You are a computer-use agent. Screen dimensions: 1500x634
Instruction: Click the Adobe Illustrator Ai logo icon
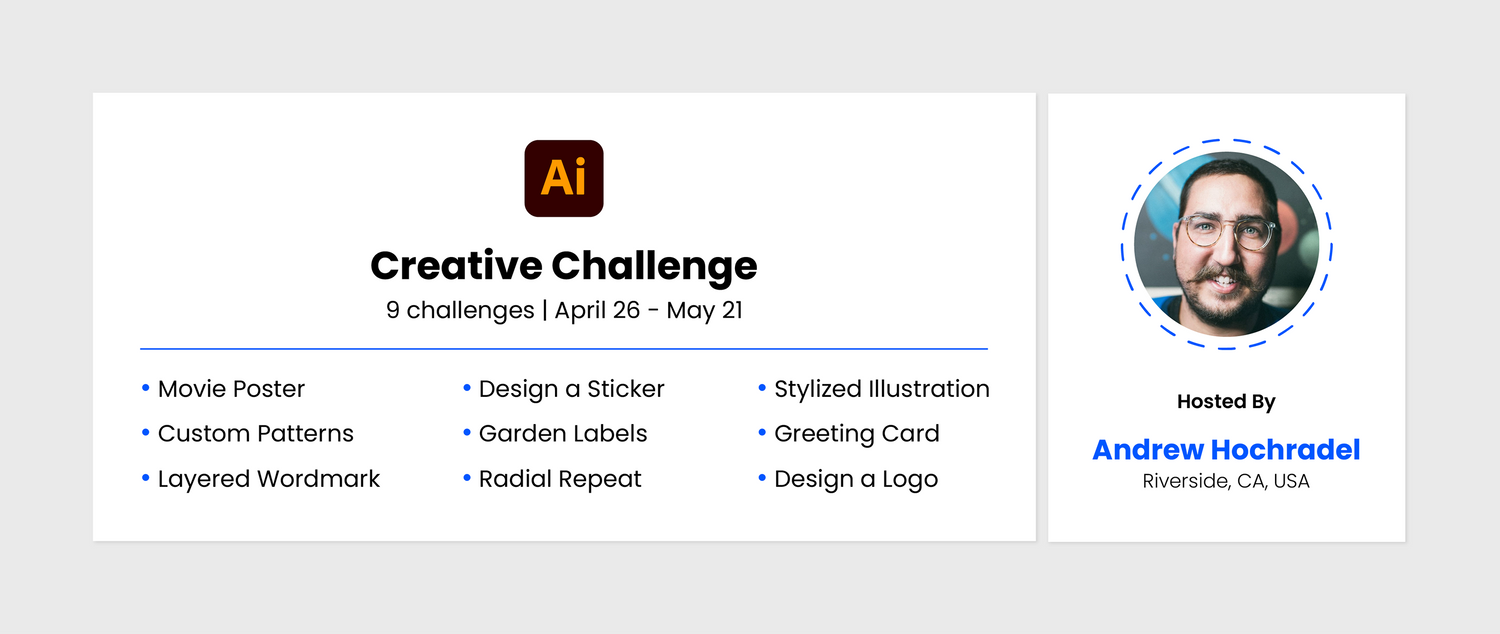[x=564, y=178]
